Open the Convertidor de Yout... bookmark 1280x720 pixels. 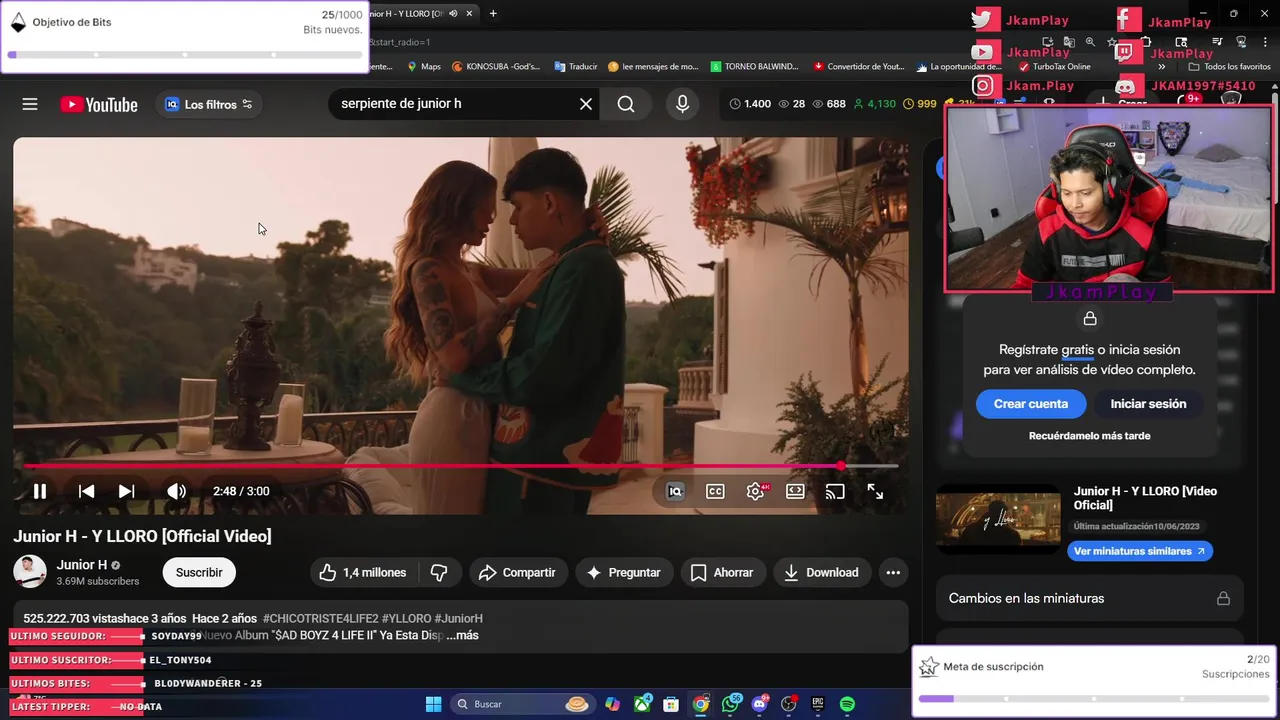pyautogui.click(x=859, y=66)
